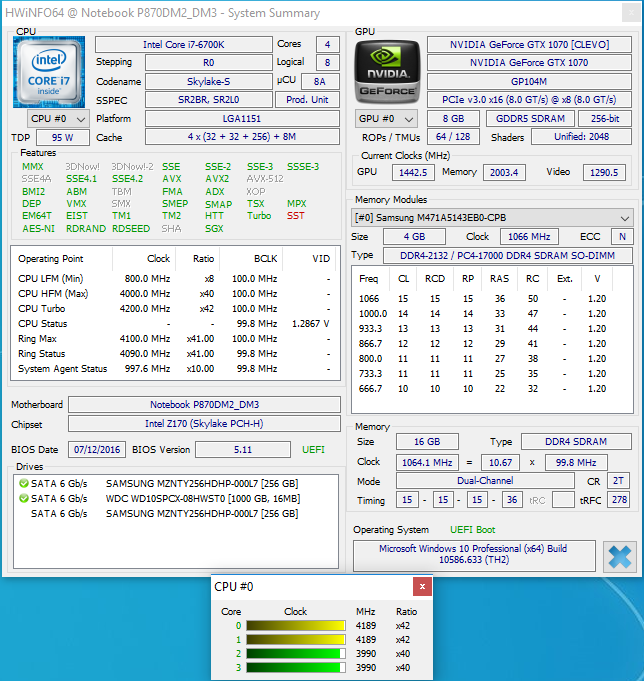
Task: Select the System Agent Status row
Action: [x=175, y=368]
